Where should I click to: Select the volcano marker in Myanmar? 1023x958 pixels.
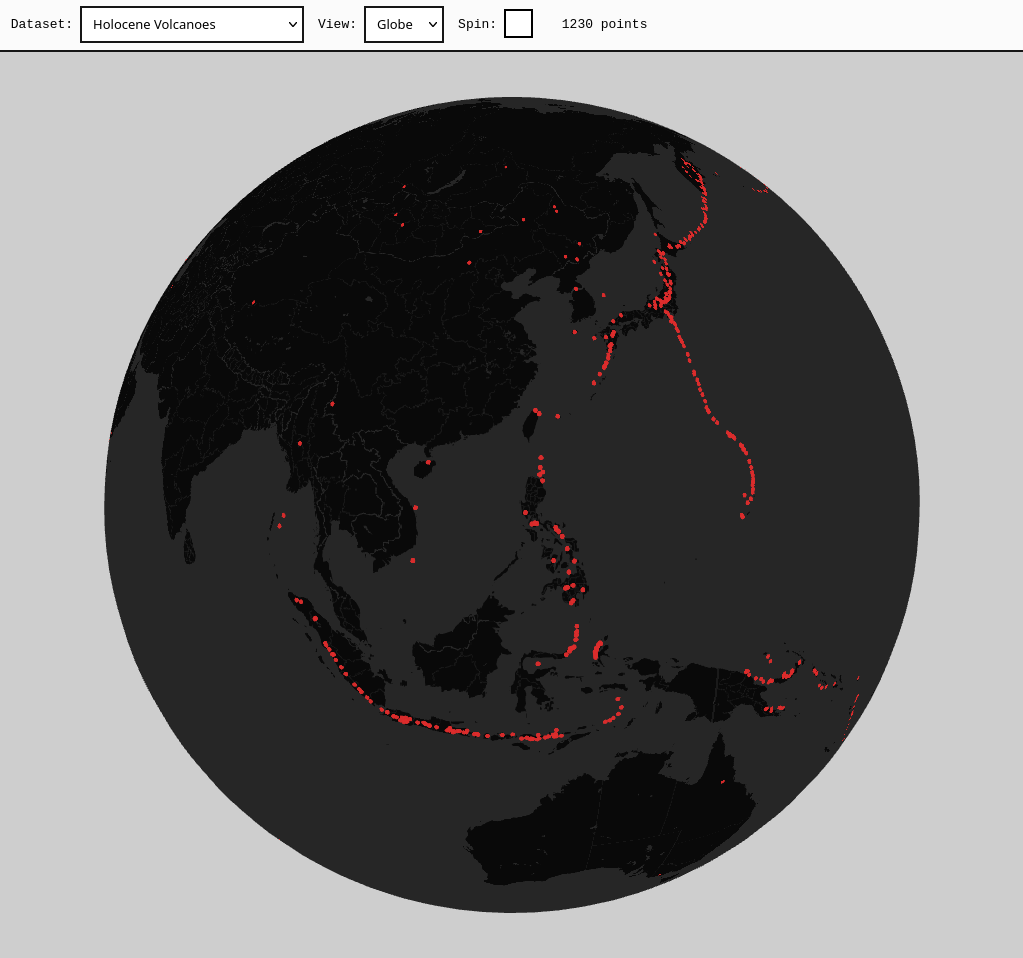(x=299, y=443)
